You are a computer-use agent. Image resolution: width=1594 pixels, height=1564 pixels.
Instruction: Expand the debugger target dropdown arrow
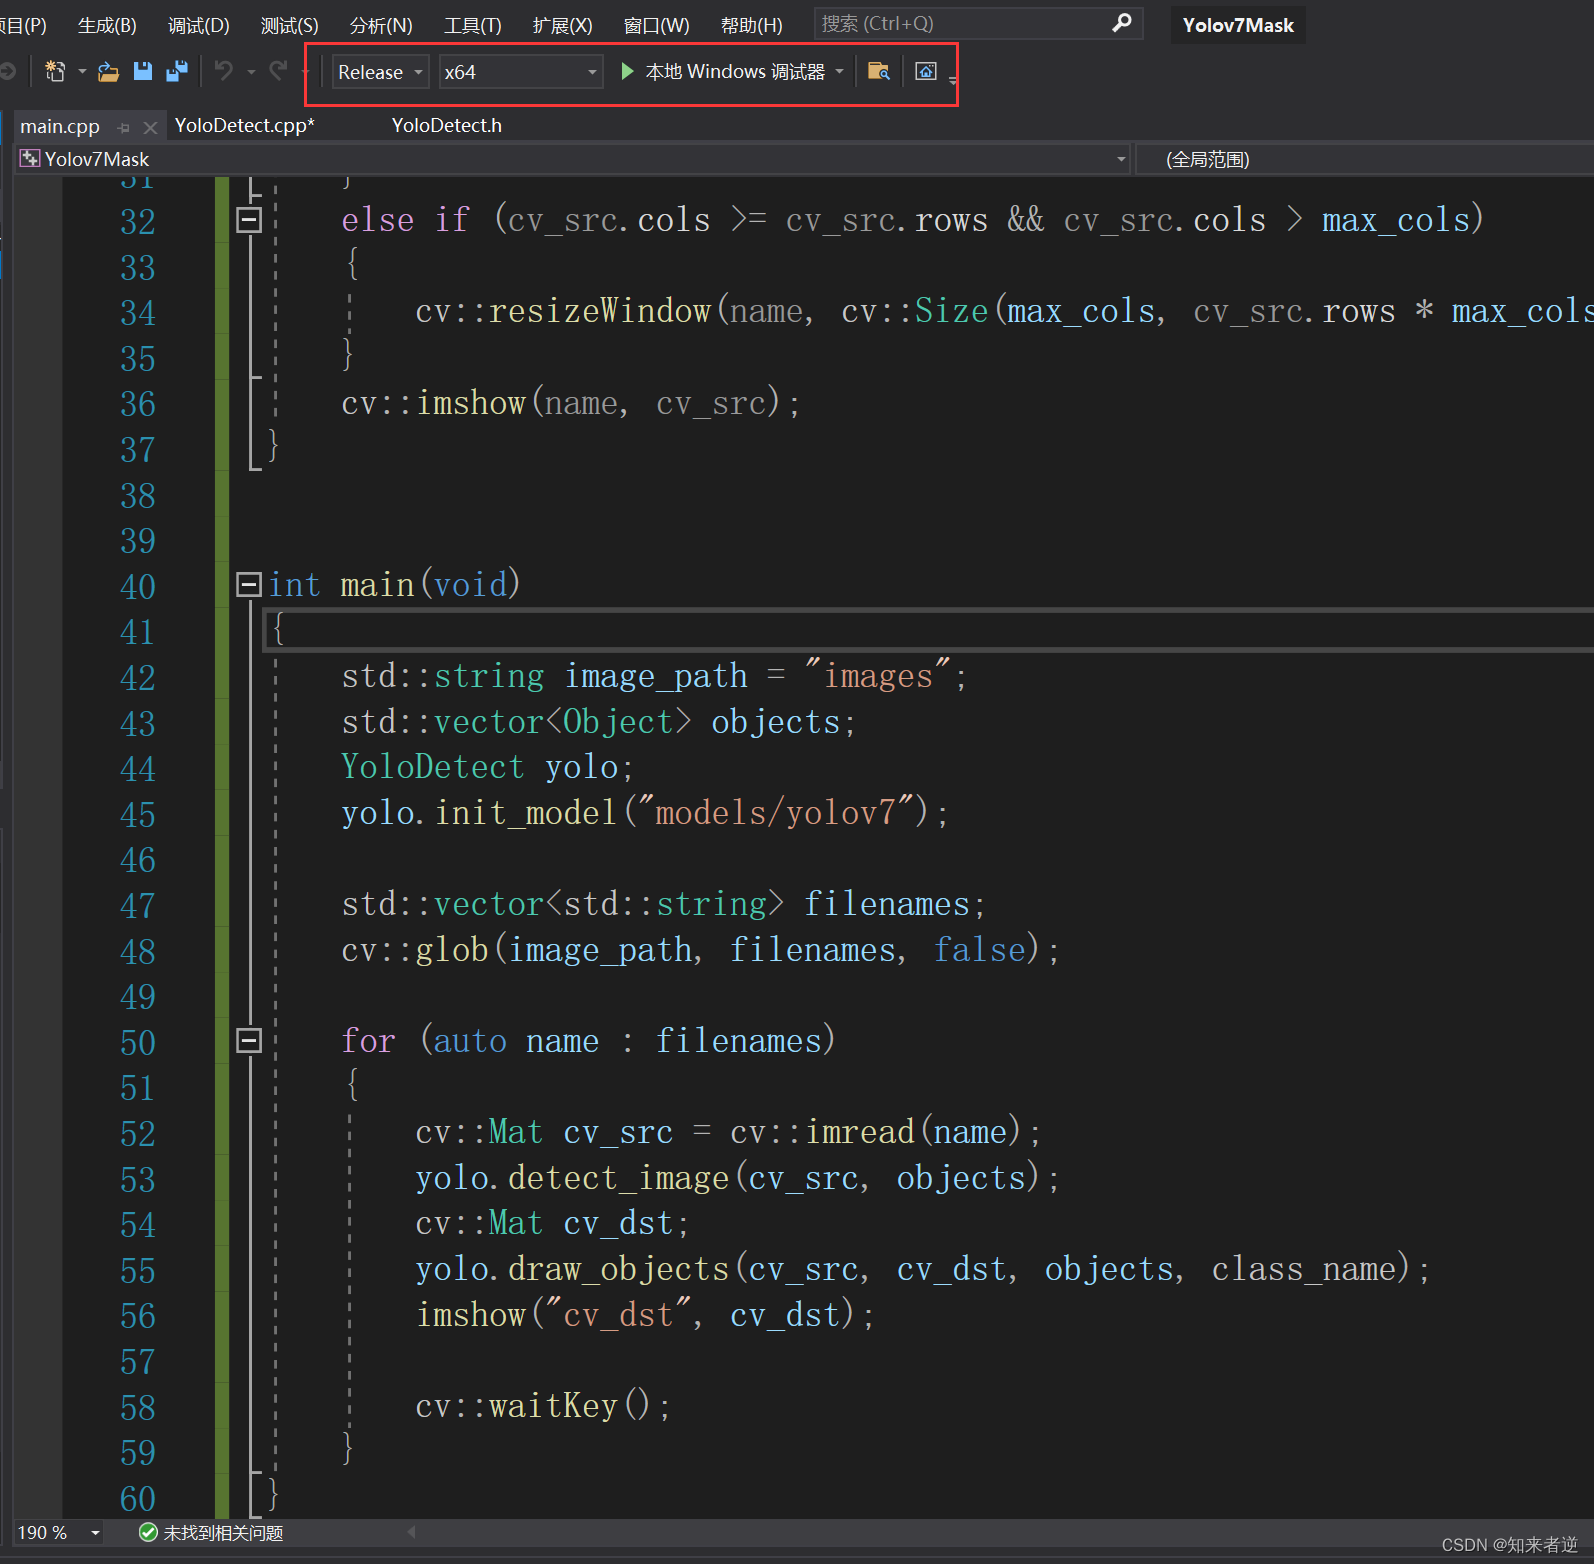(839, 72)
